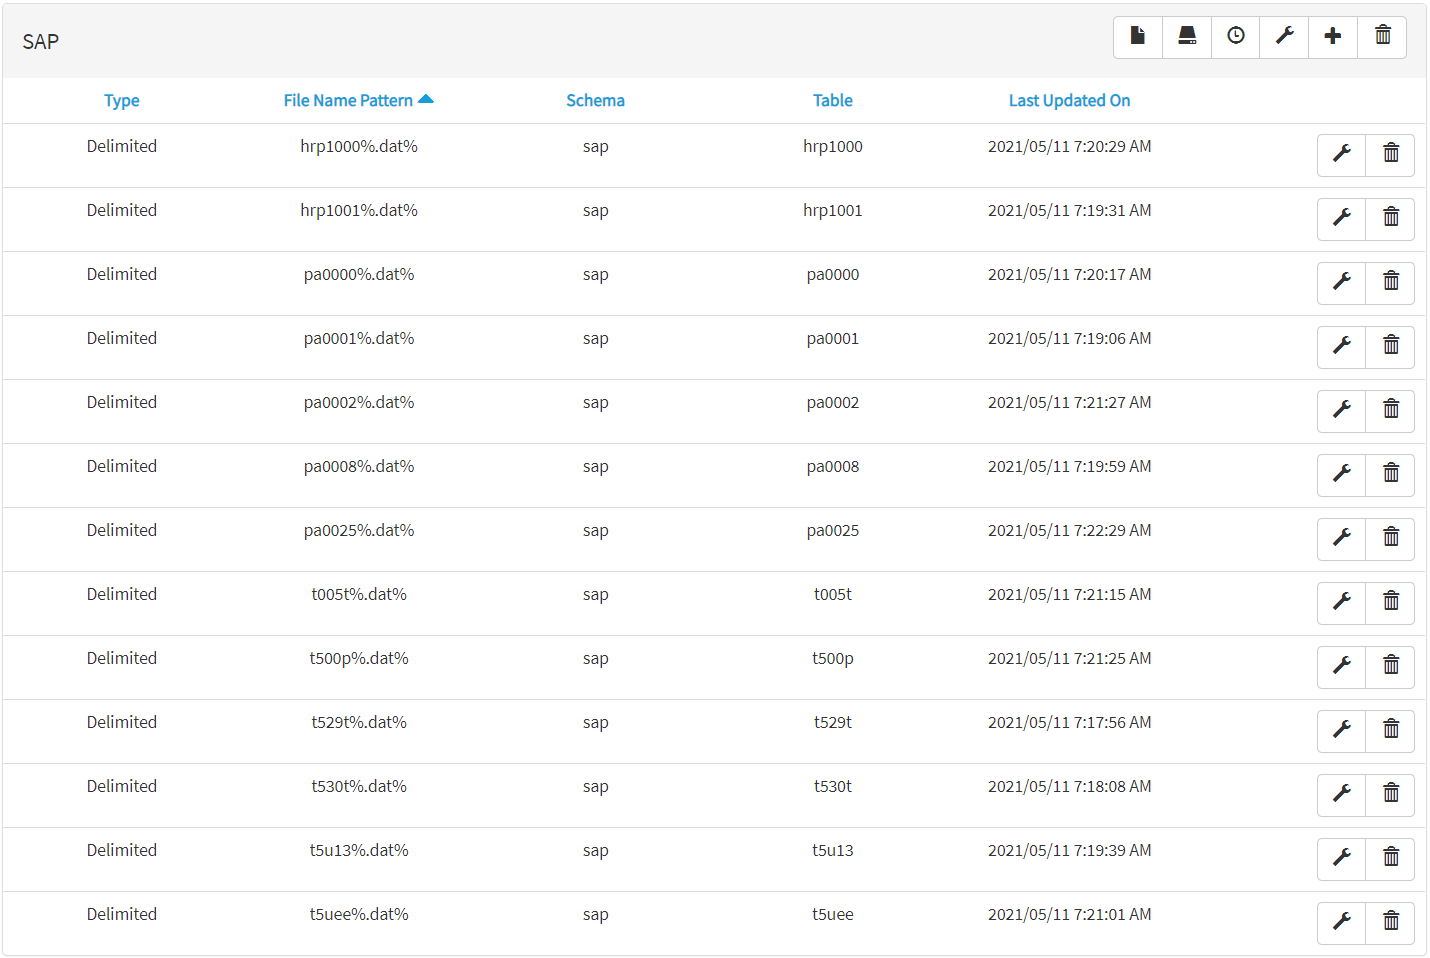
Task: Delete the hrp1001 row using trash icon
Action: pos(1391,218)
